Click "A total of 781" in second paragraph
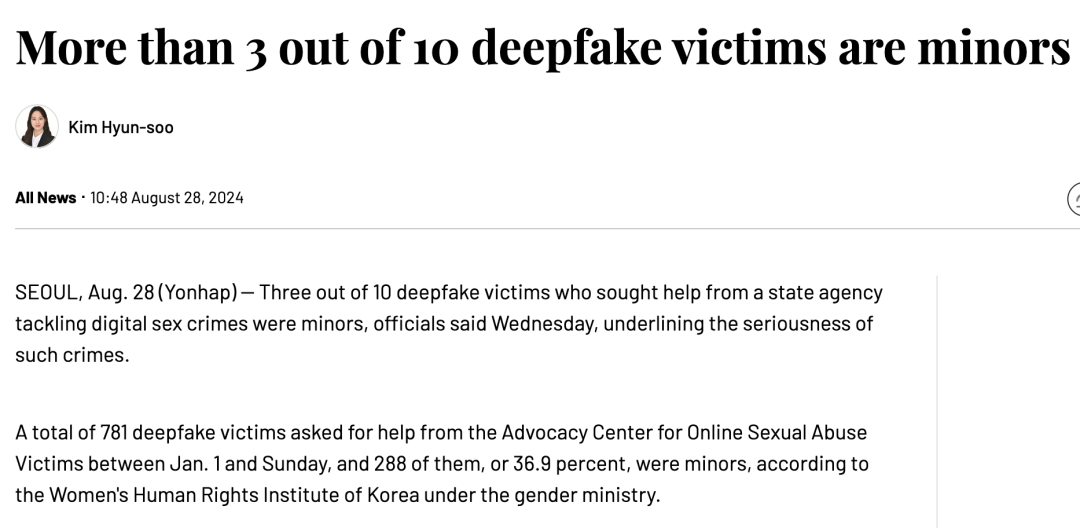The width and height of the screenshot is (1080, 528). (x=70, y=433)
